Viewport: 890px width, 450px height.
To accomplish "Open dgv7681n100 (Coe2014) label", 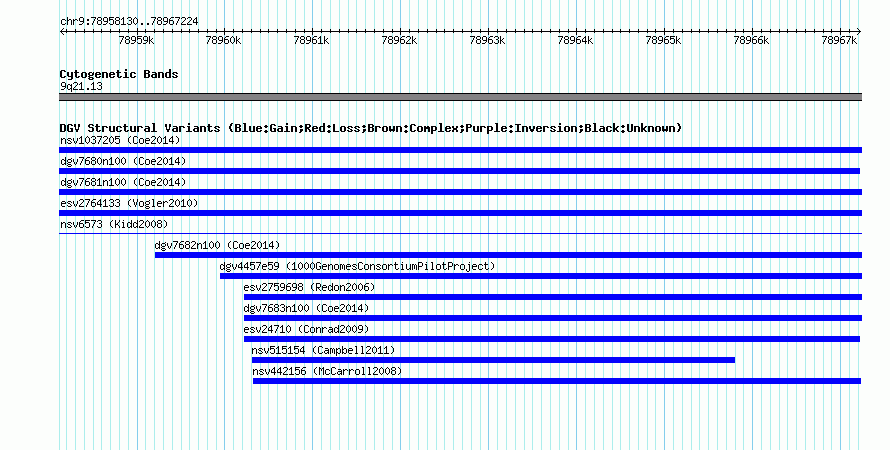I will (x=123, y=182).
